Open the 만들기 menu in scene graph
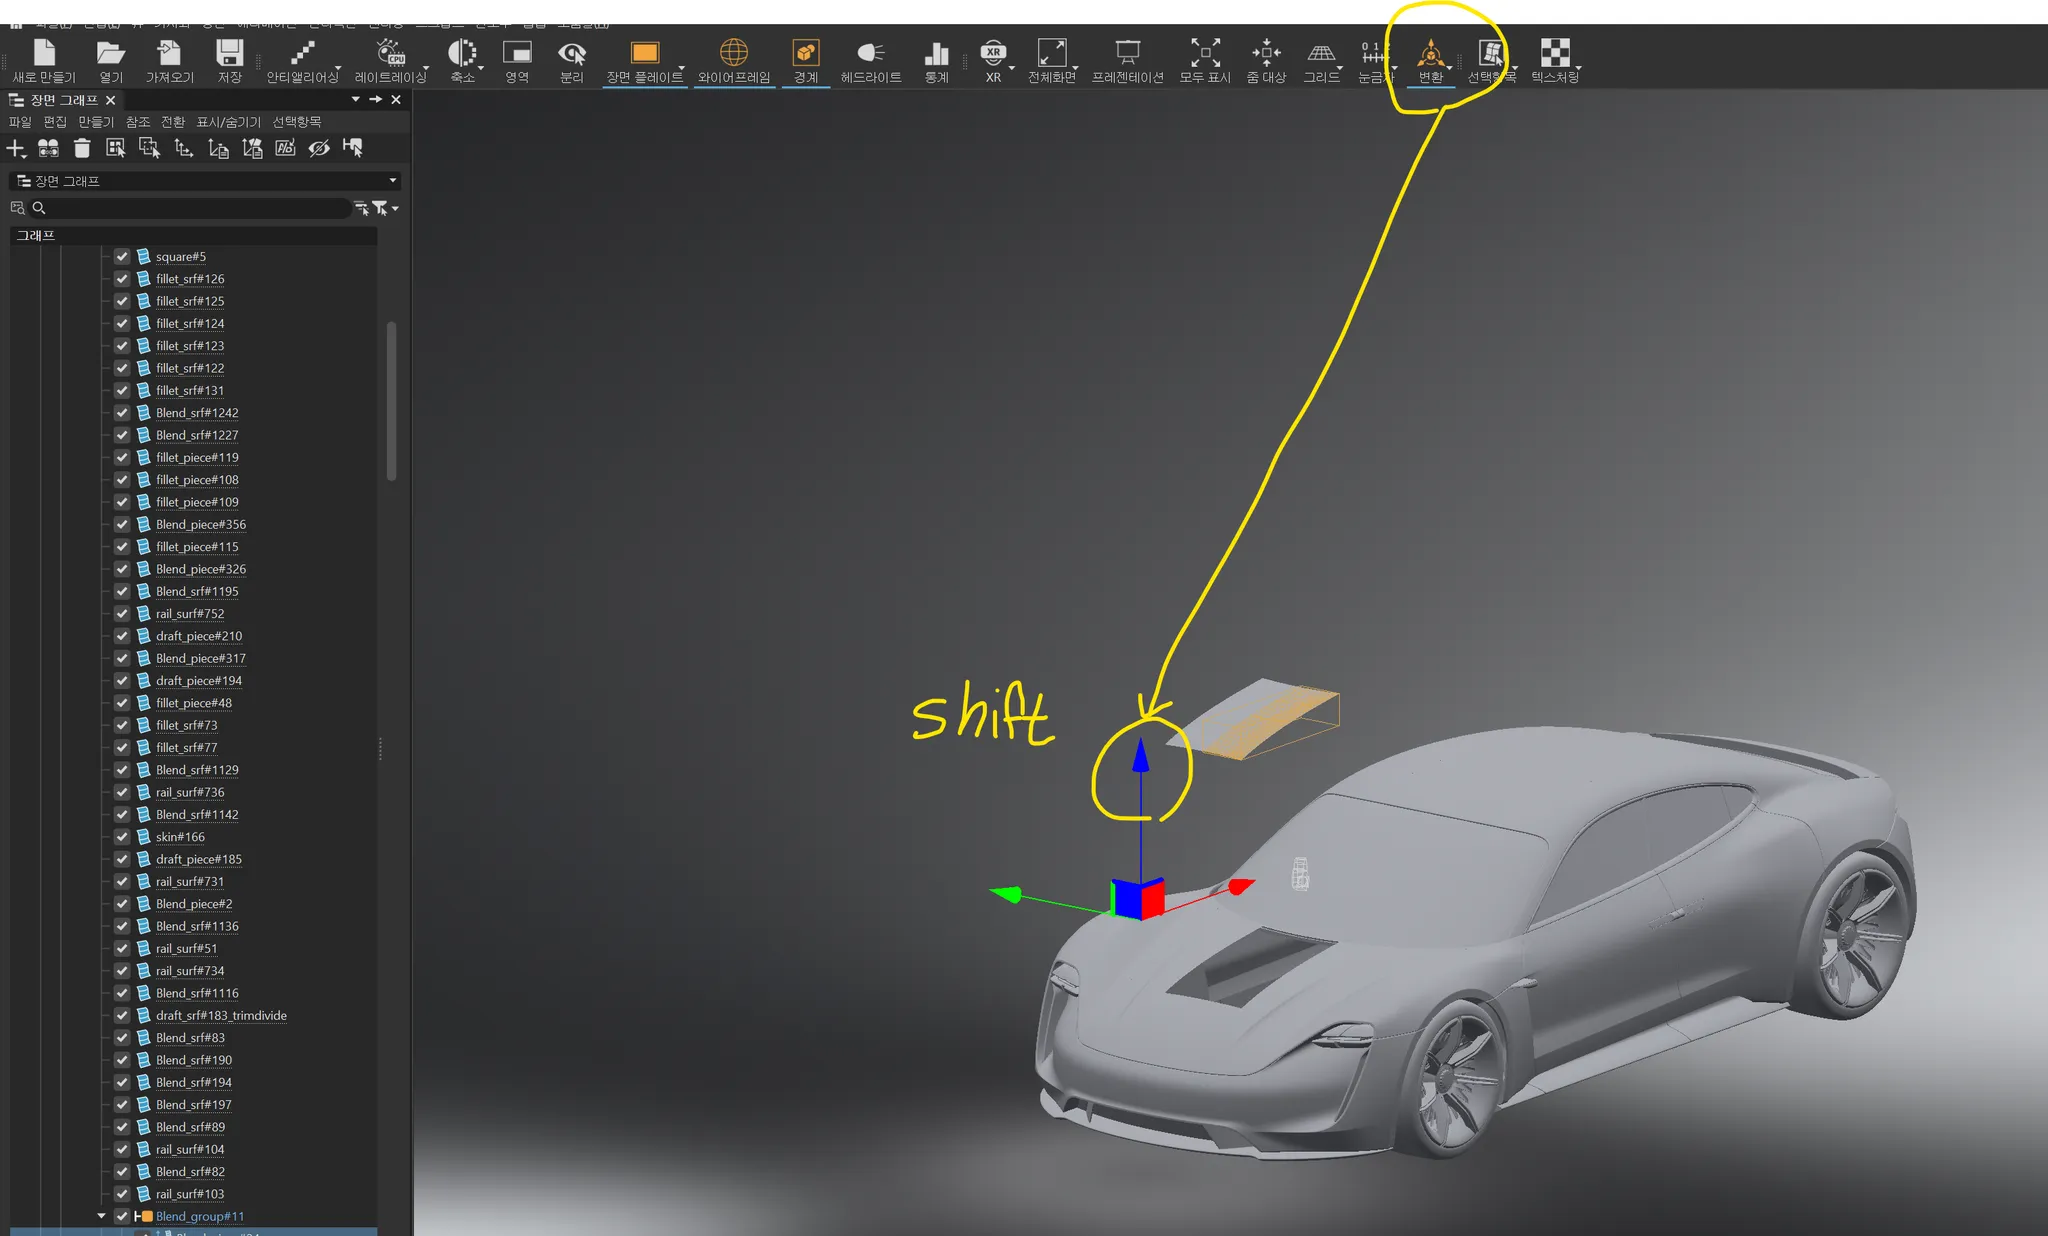The height and width of the screenshot is (1236, 2048). coord(96,122)
